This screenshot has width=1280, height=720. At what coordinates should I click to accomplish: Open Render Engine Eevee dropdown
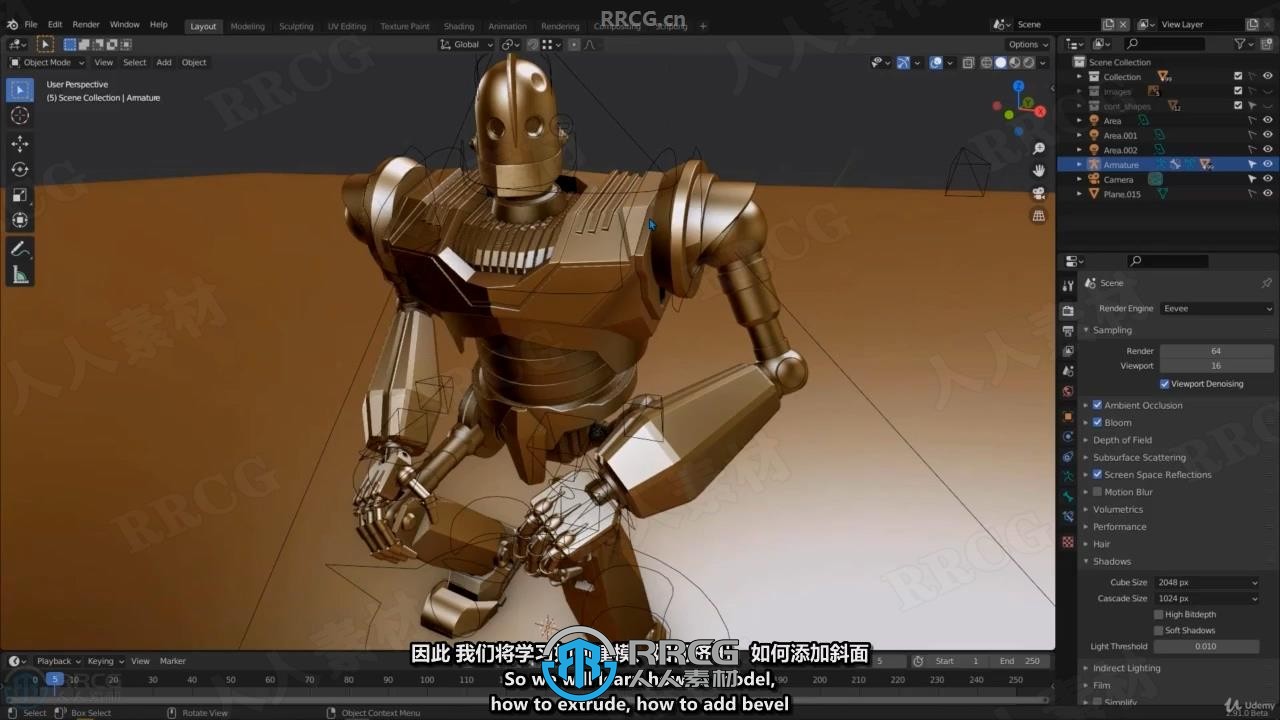1217,308
